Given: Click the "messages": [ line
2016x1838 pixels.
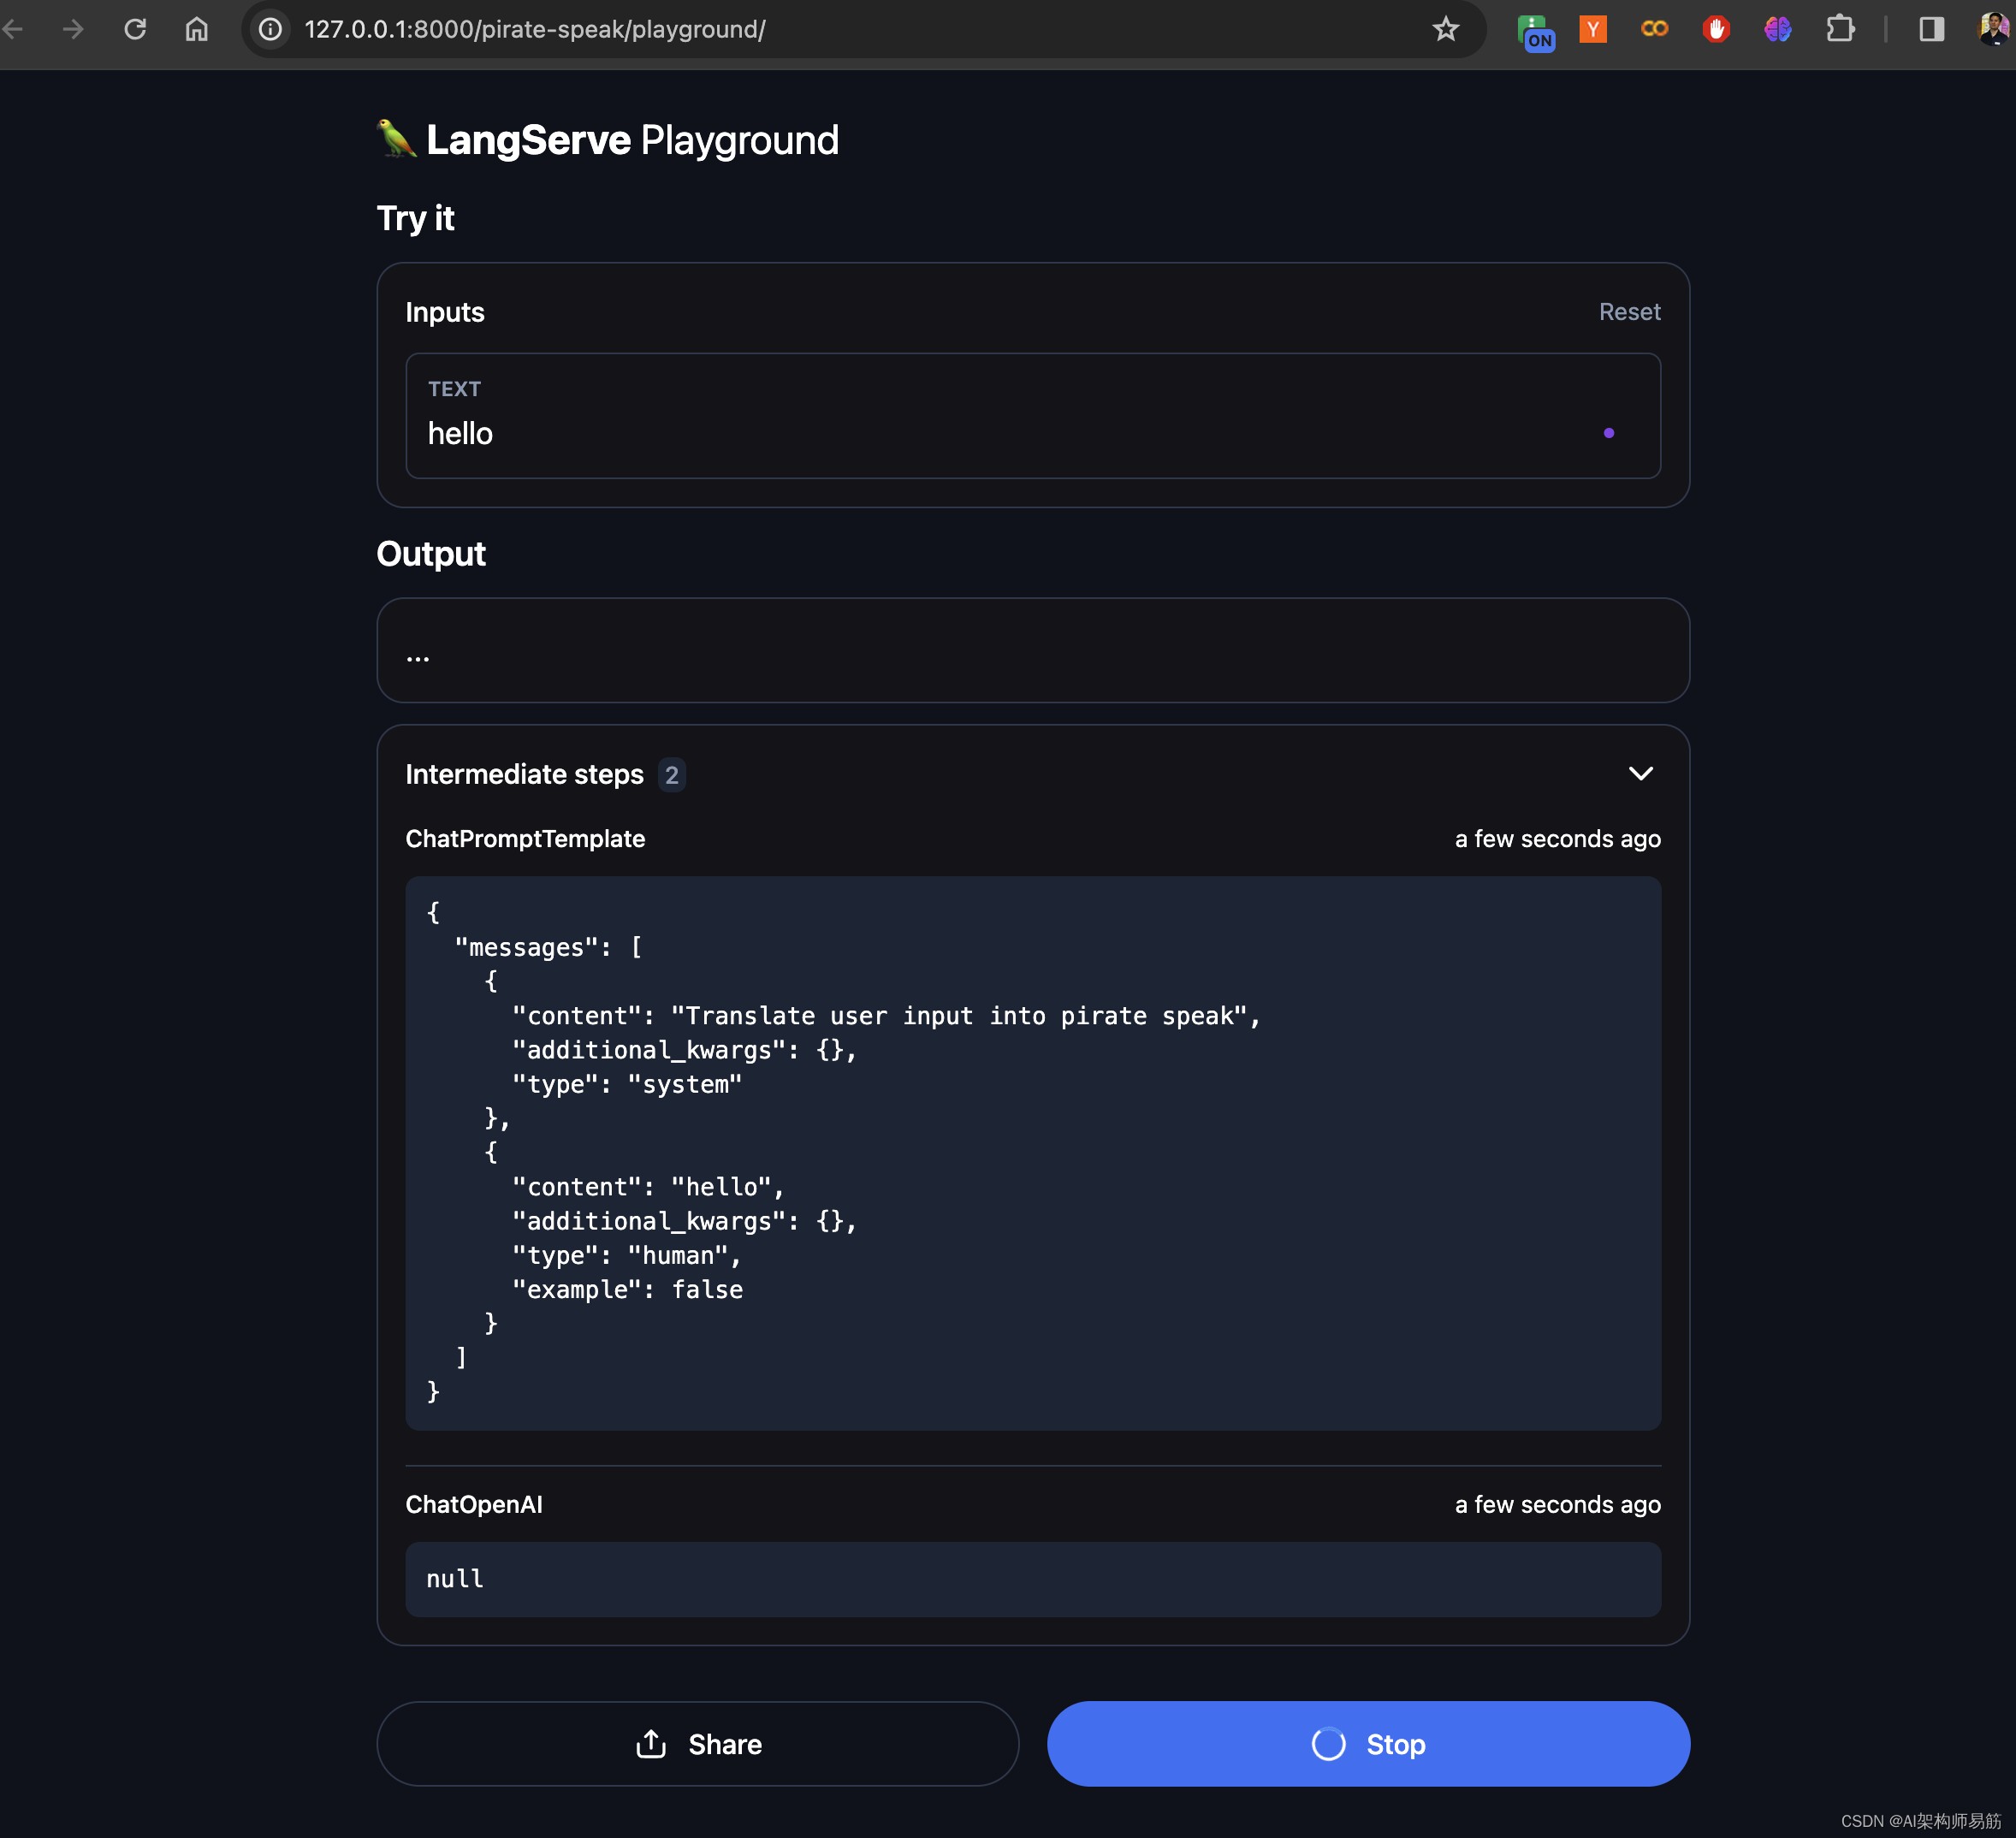Looking at the screenshot, I should coord(548,948).
